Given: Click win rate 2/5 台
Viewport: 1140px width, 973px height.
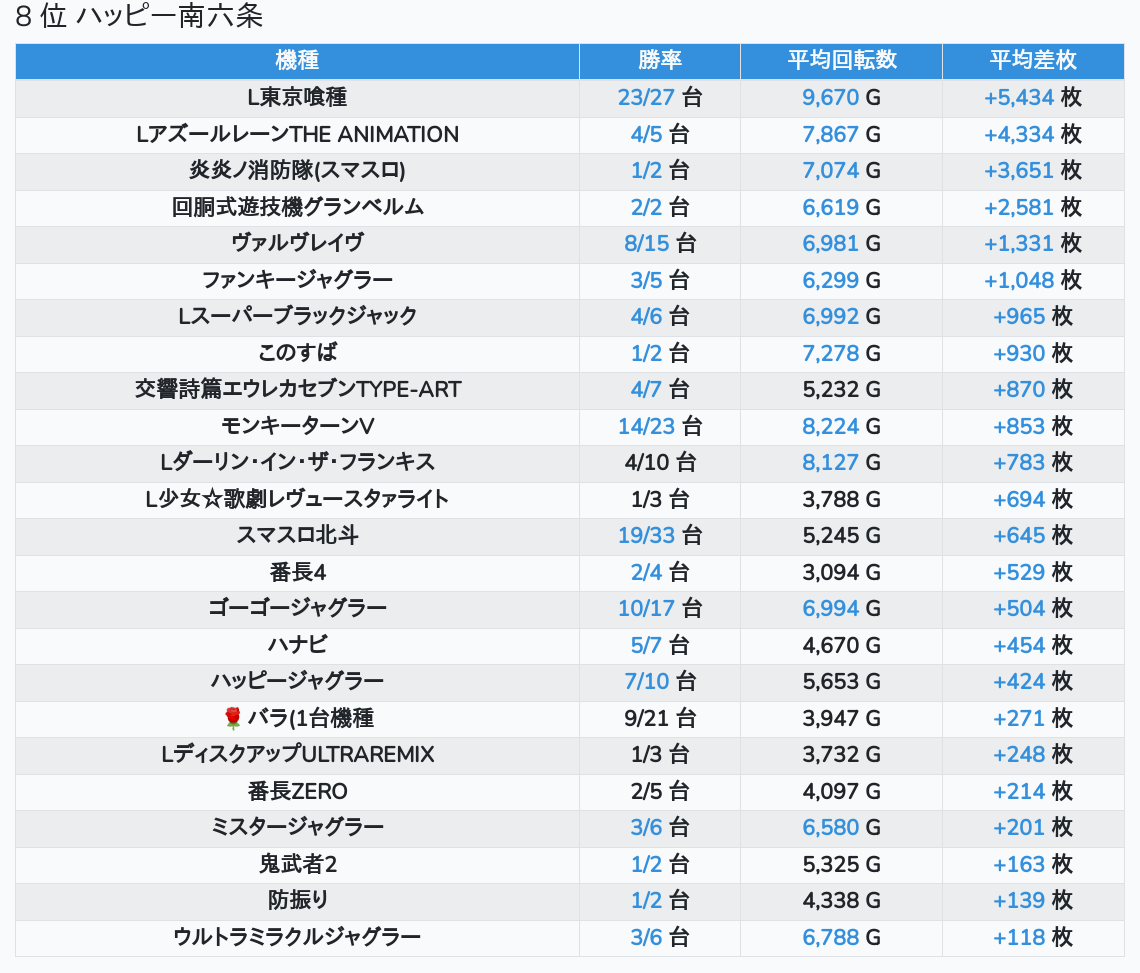Looking at the screenshot, I should [660, 792].
